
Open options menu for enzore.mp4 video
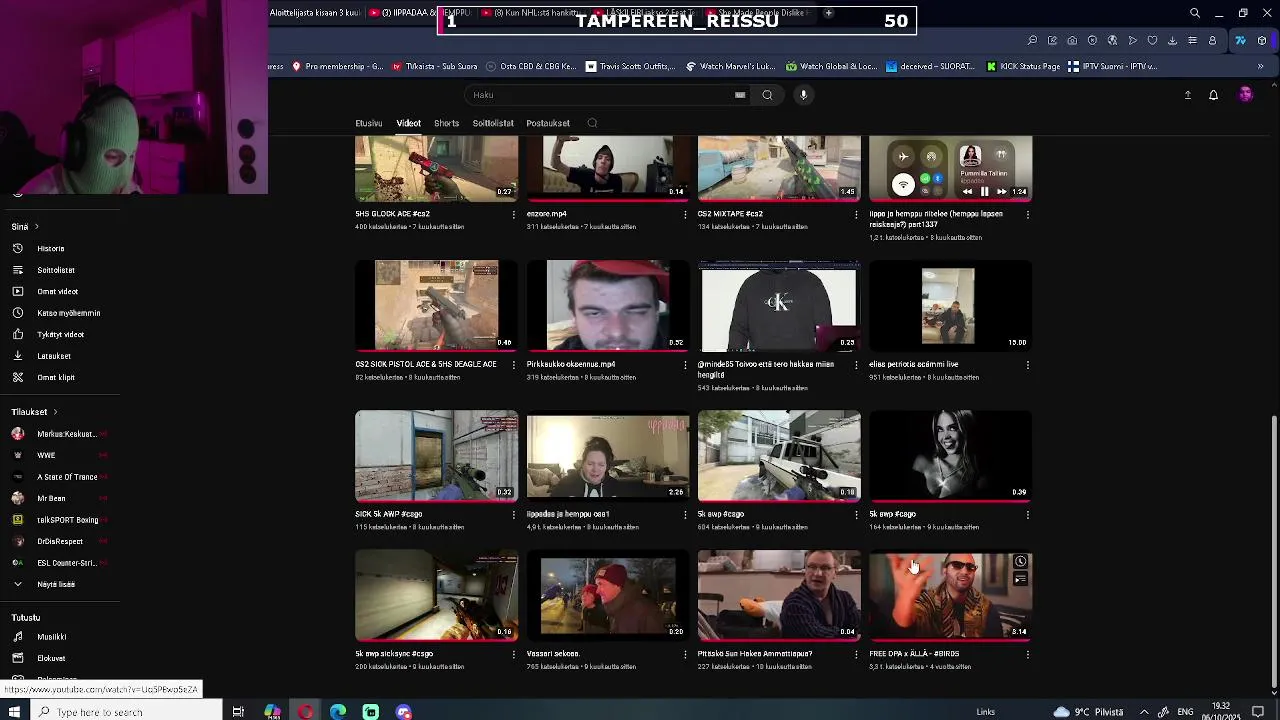(x=685, y=214)
